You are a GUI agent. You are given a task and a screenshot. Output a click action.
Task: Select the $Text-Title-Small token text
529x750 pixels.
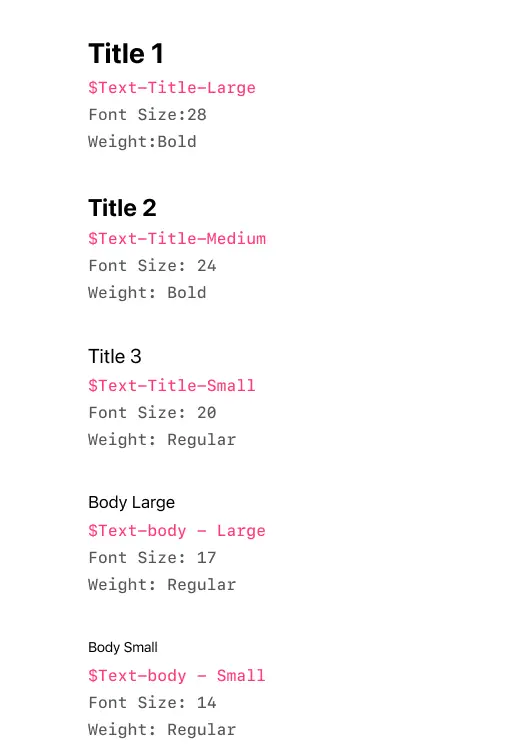coord(172,386)
